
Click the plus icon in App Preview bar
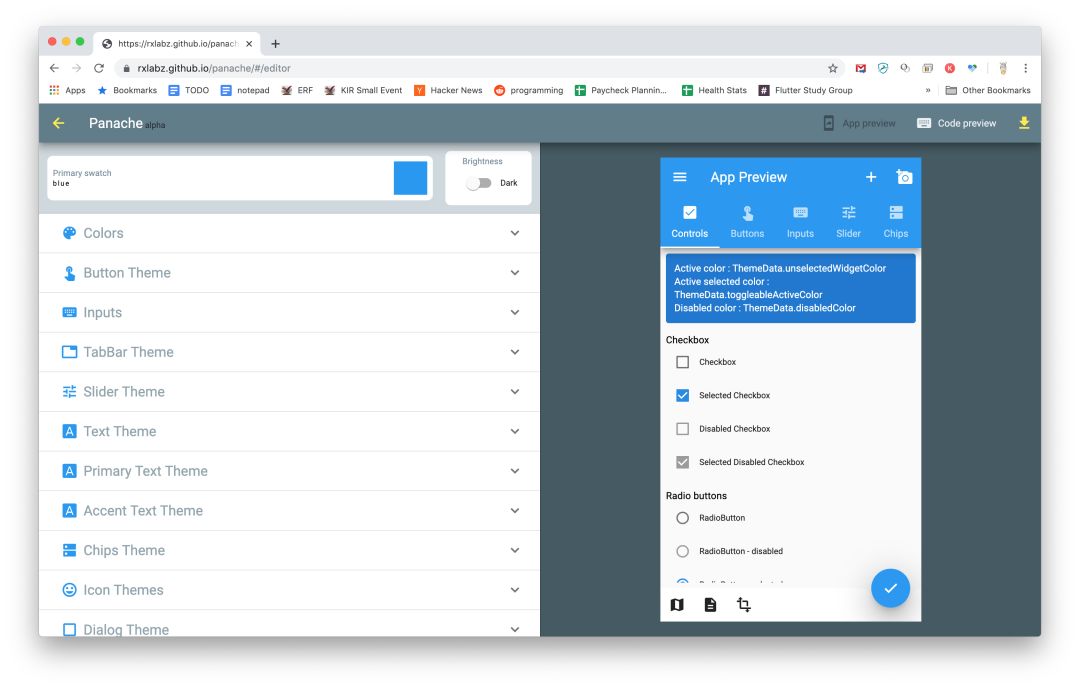[x=871, y=177]
